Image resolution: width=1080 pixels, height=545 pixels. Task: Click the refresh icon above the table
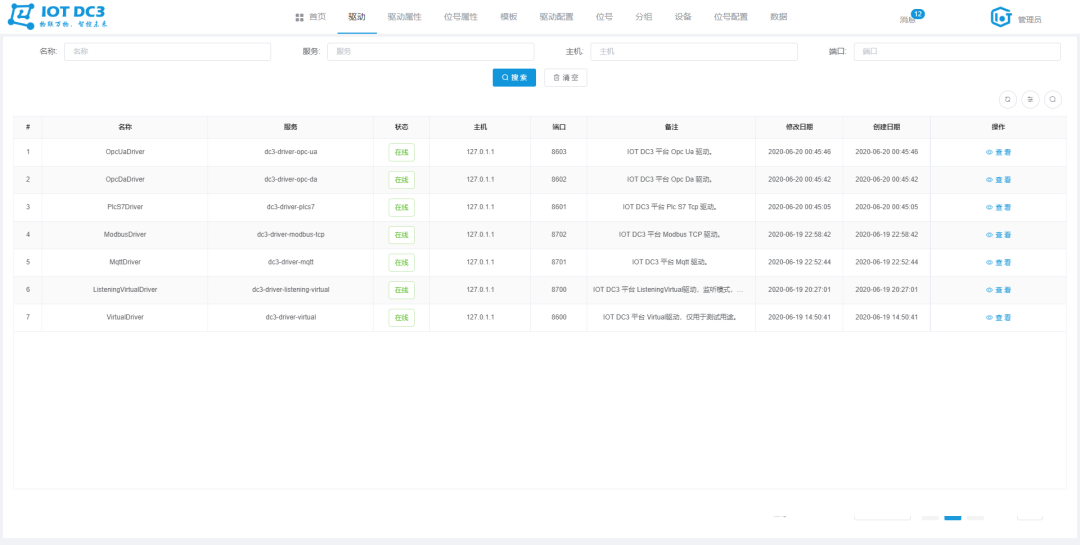point(1008,99)
